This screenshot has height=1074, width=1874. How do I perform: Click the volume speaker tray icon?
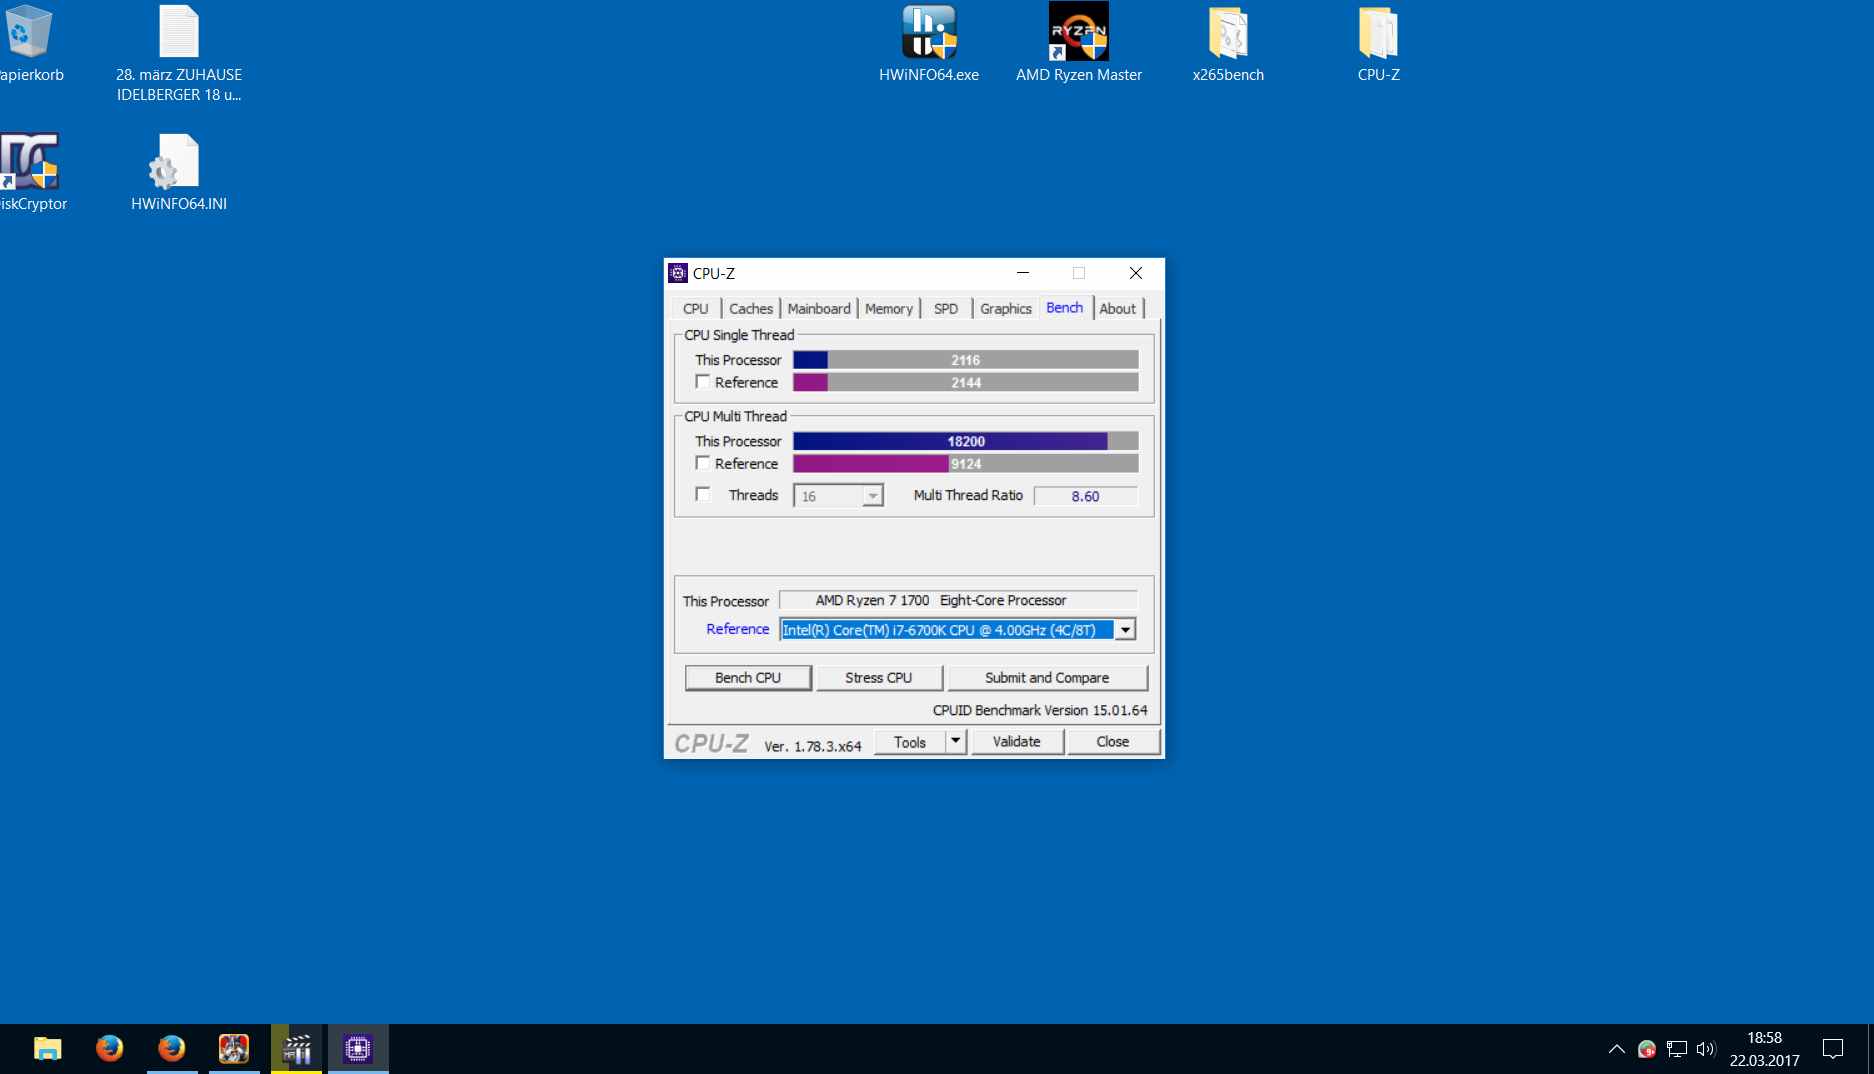pyautogui.click(x=1705, y=1049)
